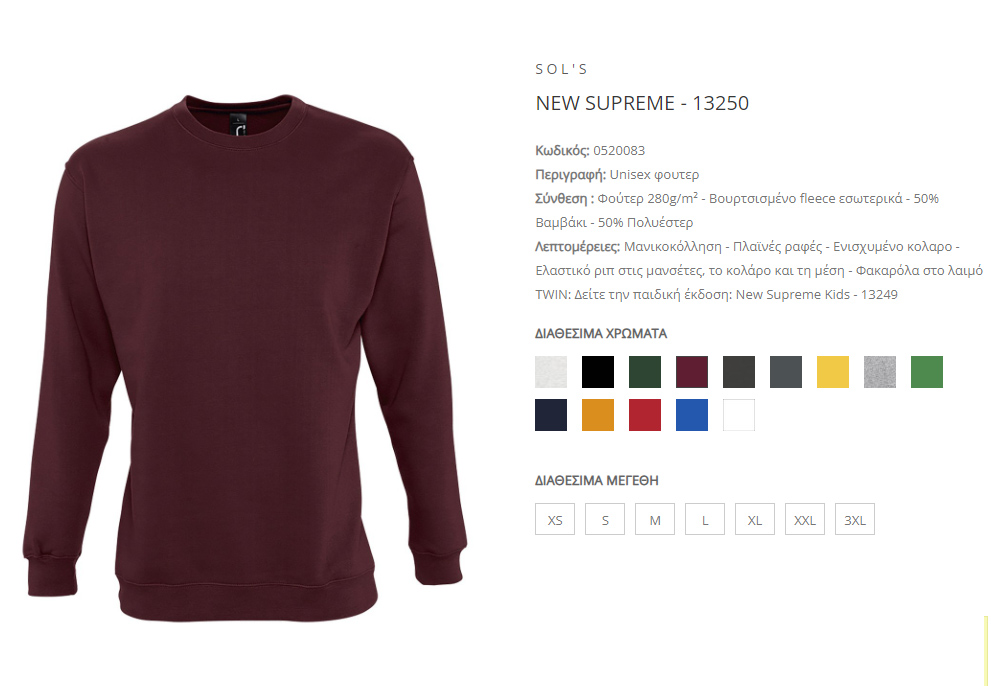Screen dimensions: 991x686
Task: Pick the burgundy color swatch
Action: coord(691,372)
